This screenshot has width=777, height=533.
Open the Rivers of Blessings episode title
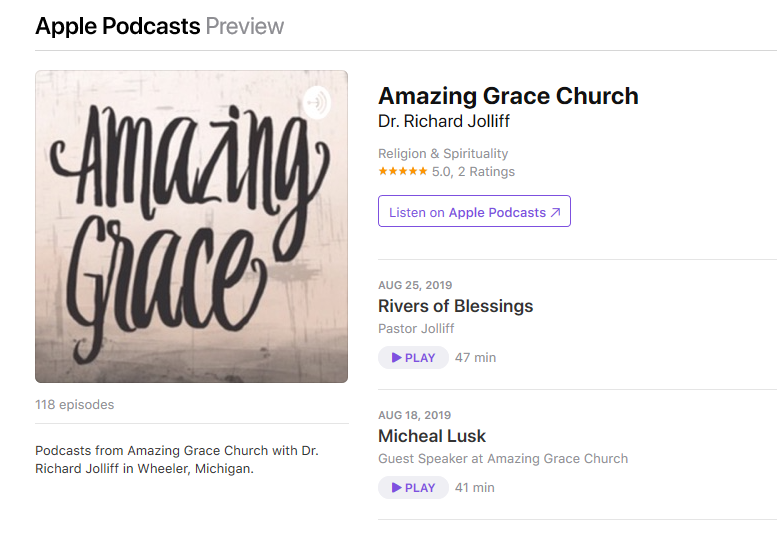pos(455,306)
